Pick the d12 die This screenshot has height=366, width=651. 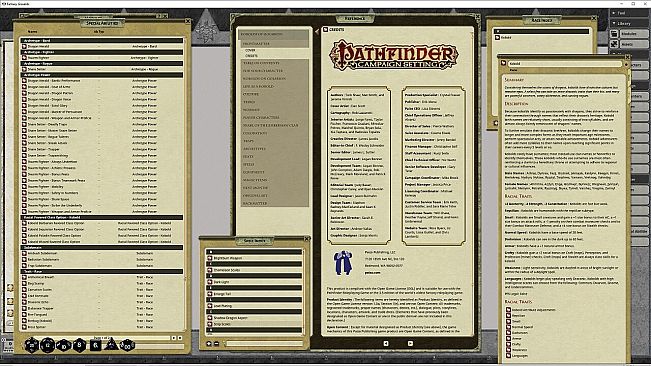47,345
